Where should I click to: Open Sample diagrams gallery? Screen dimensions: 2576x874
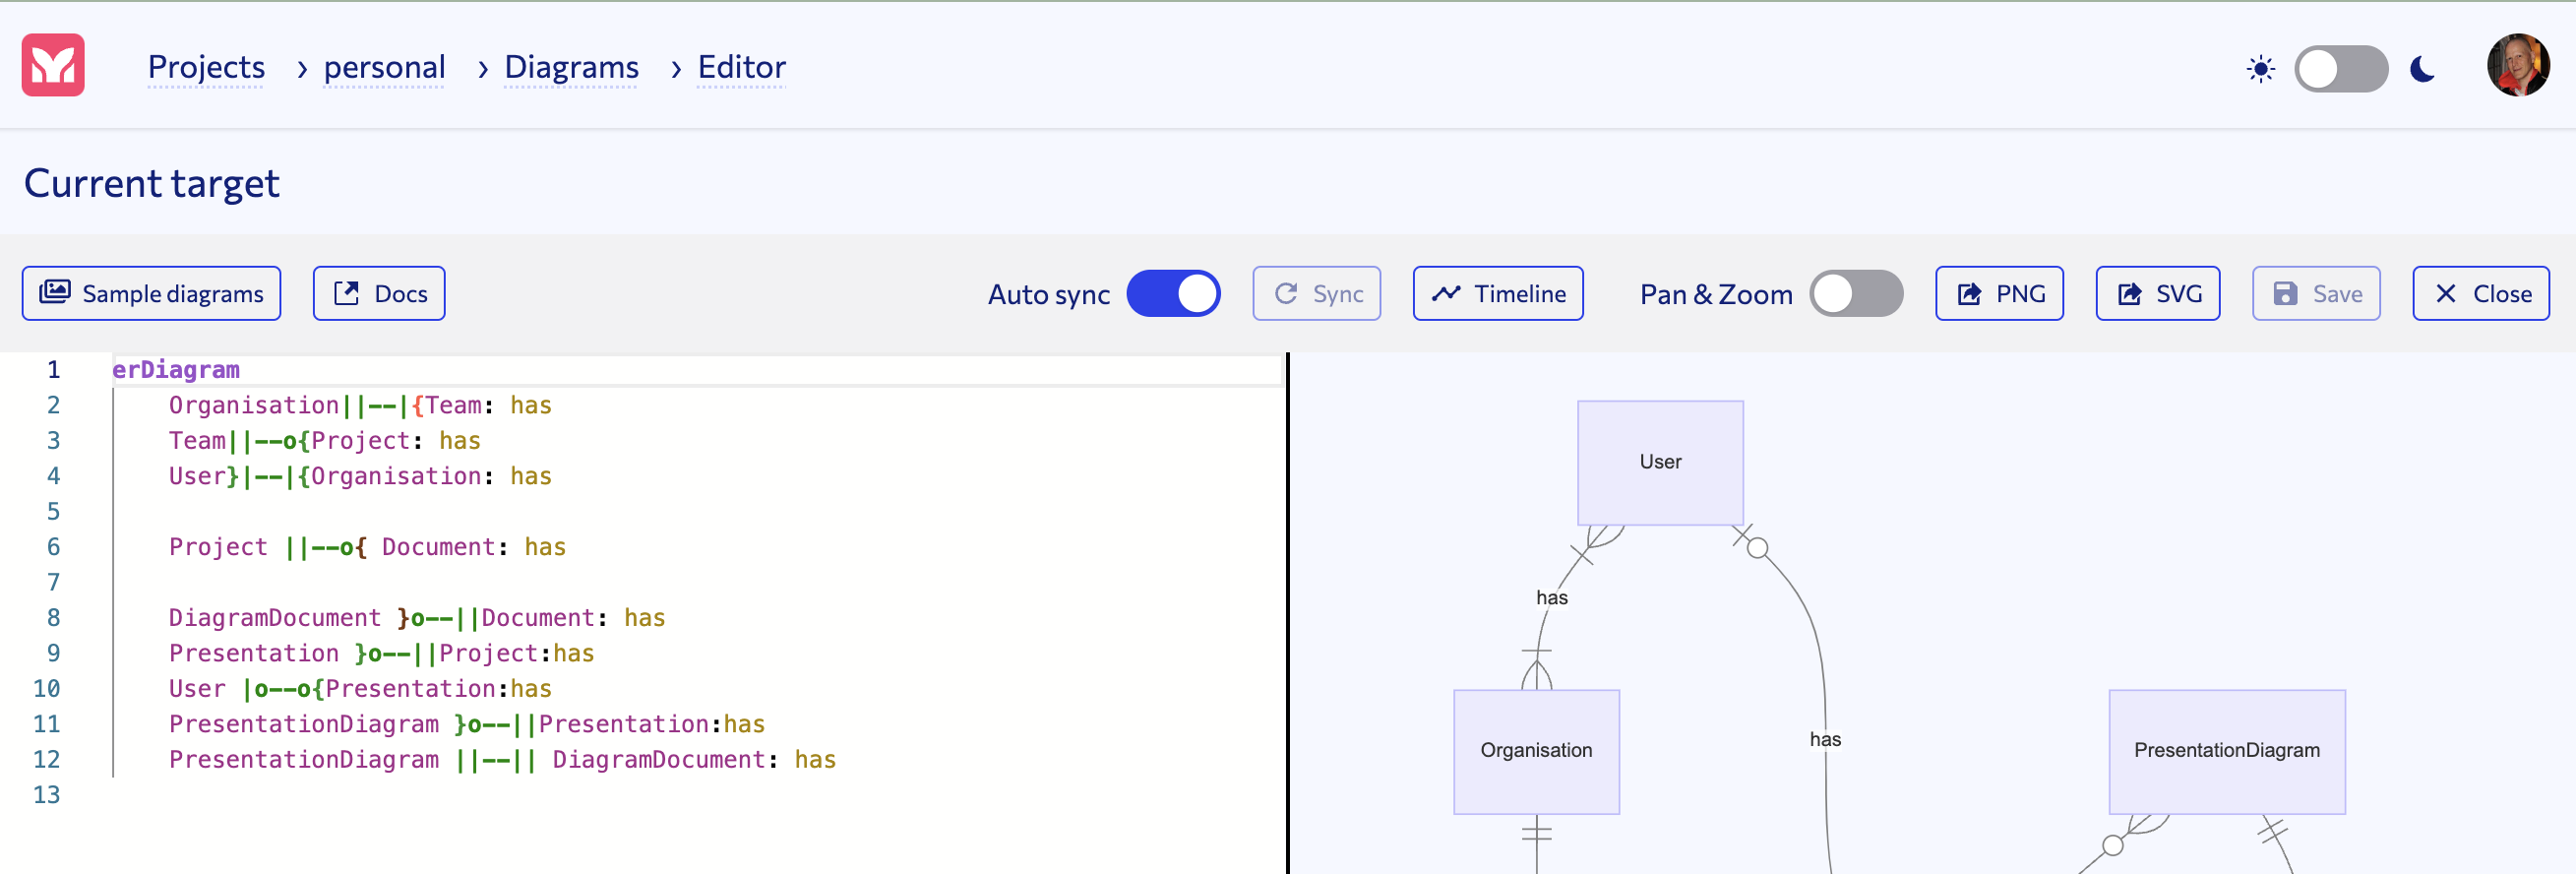coord(151,293)
